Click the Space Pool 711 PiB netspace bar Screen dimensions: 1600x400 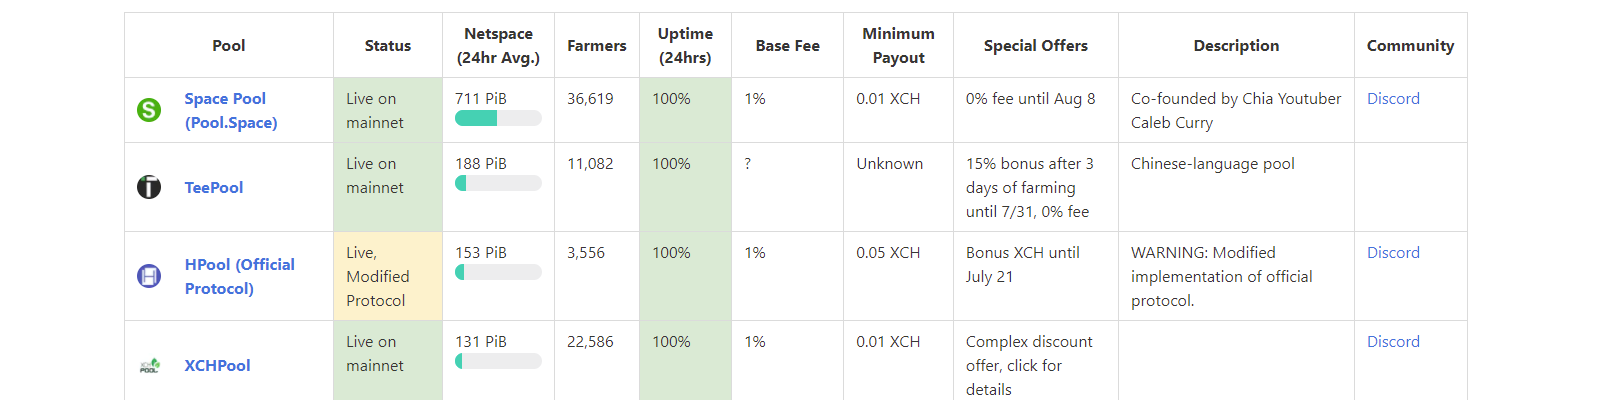[x=498, y=118]
